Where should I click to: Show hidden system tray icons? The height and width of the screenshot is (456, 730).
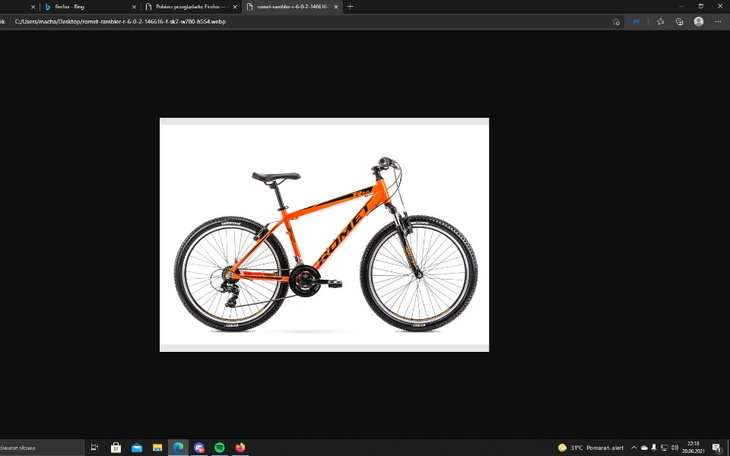(x=633, y=448)
